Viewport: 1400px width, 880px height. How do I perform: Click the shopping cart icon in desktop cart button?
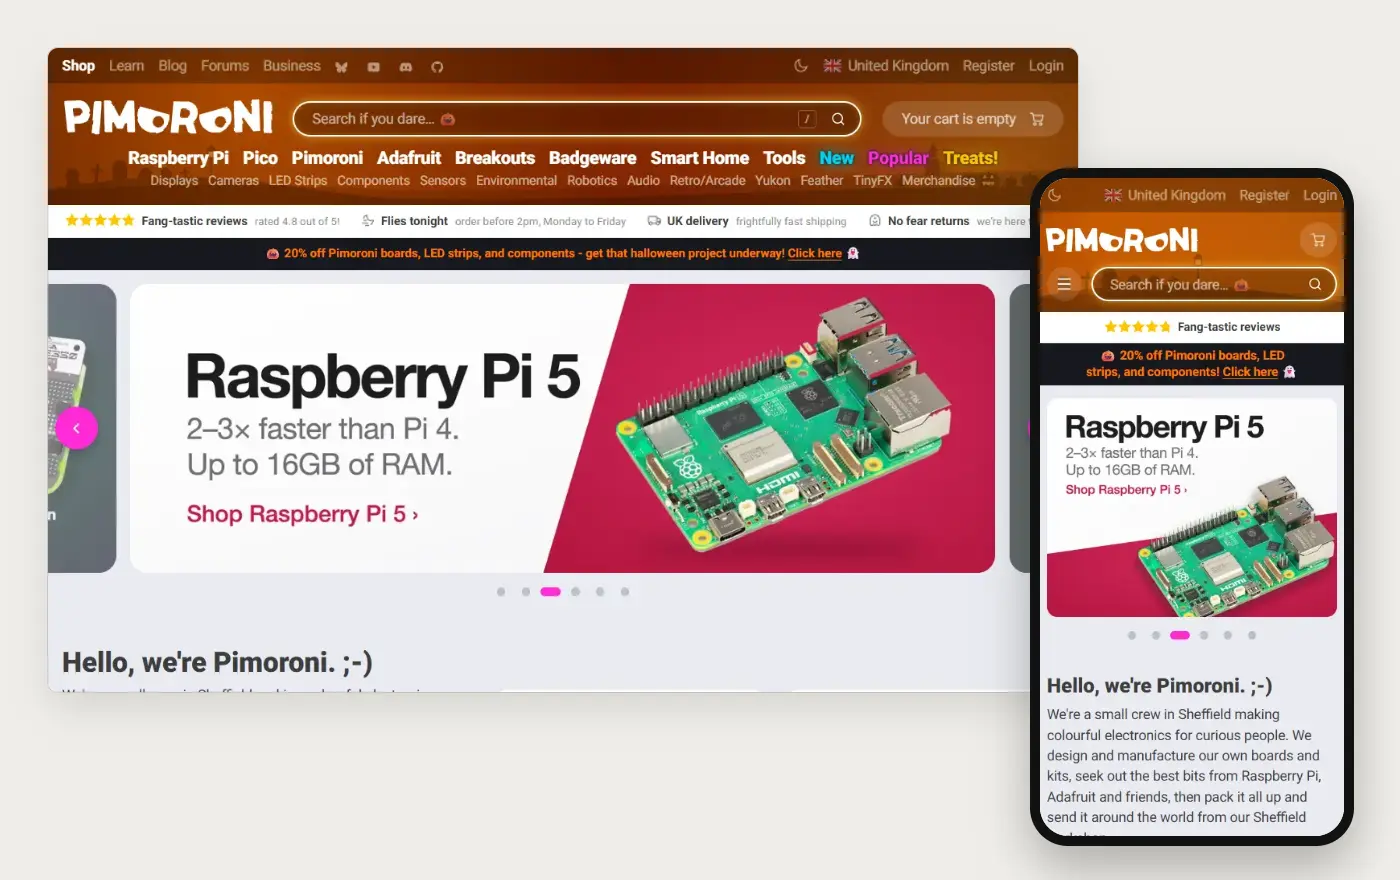[x=1037, y=119]
